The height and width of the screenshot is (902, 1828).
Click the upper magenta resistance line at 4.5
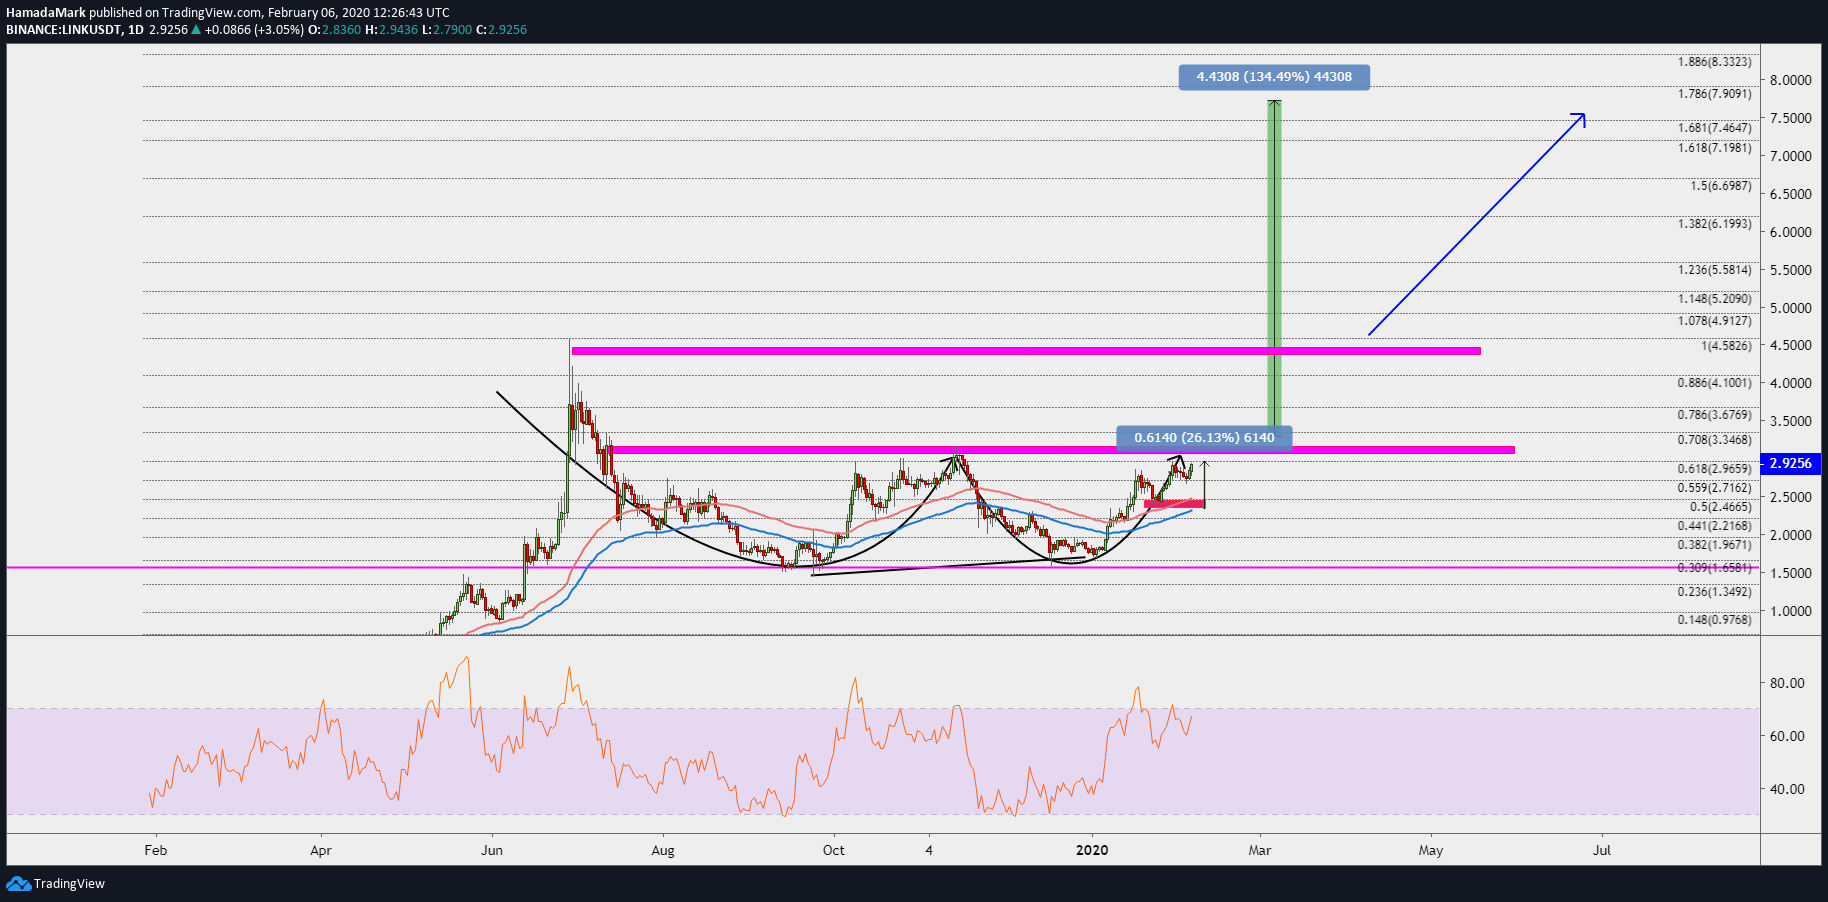1026,351
